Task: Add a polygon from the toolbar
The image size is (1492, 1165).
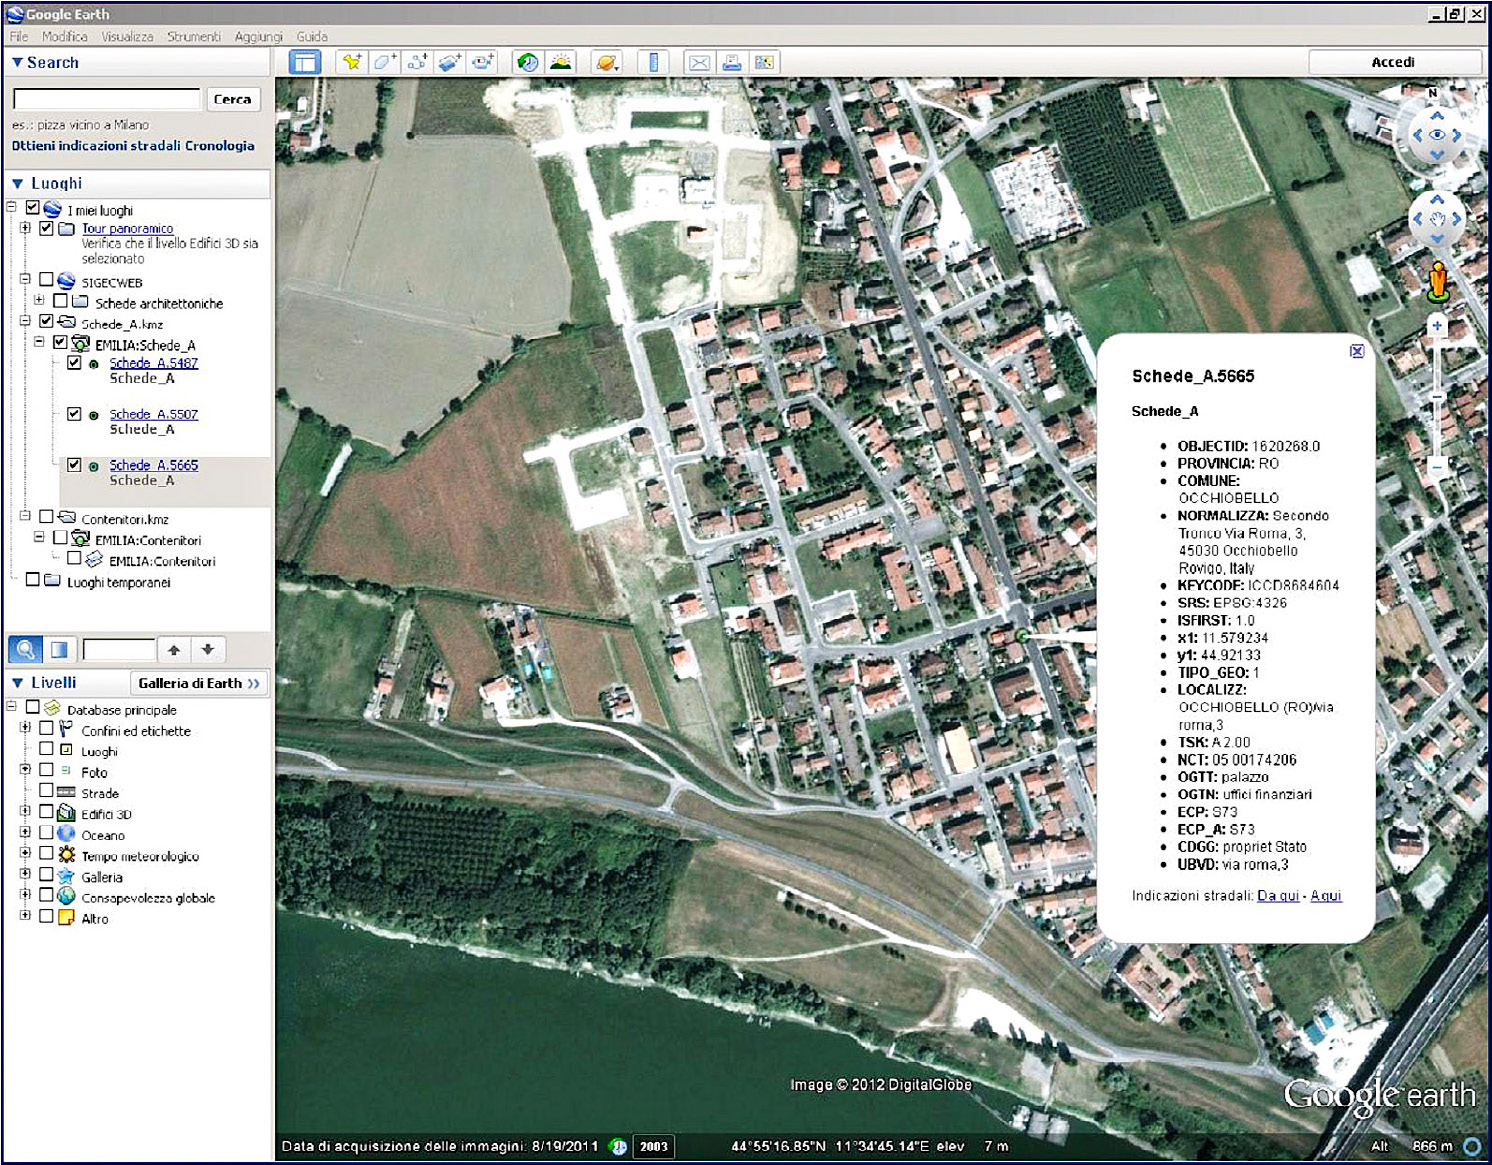Action: point(385,62)
